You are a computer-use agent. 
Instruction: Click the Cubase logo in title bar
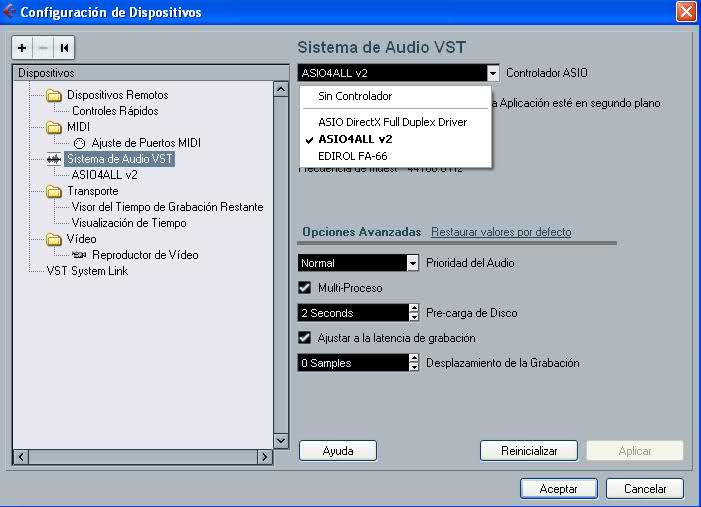[x=9, y=12]
